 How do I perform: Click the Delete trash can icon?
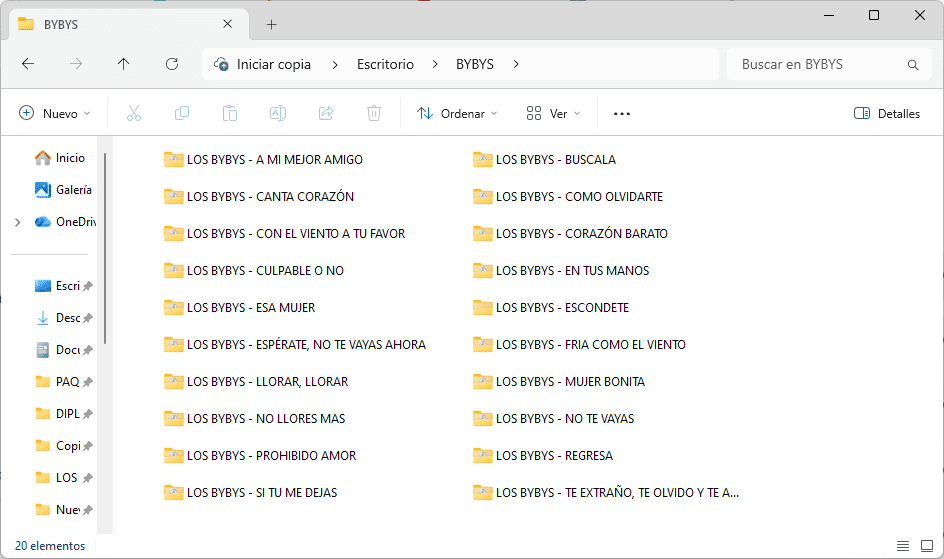point(374,114)
